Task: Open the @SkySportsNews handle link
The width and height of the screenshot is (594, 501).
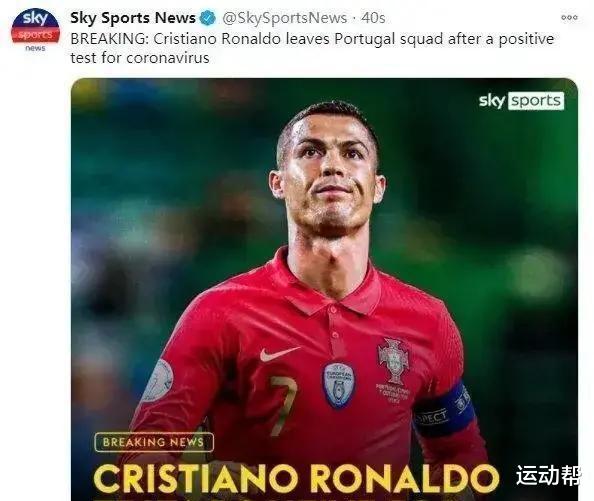Action: [x=284, y=18]
